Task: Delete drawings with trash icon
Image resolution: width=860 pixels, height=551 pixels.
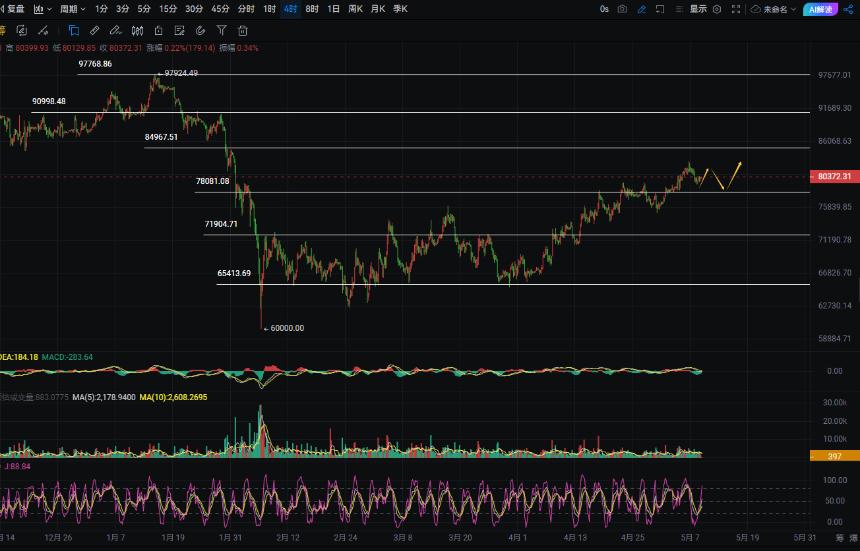Action: 243,31
